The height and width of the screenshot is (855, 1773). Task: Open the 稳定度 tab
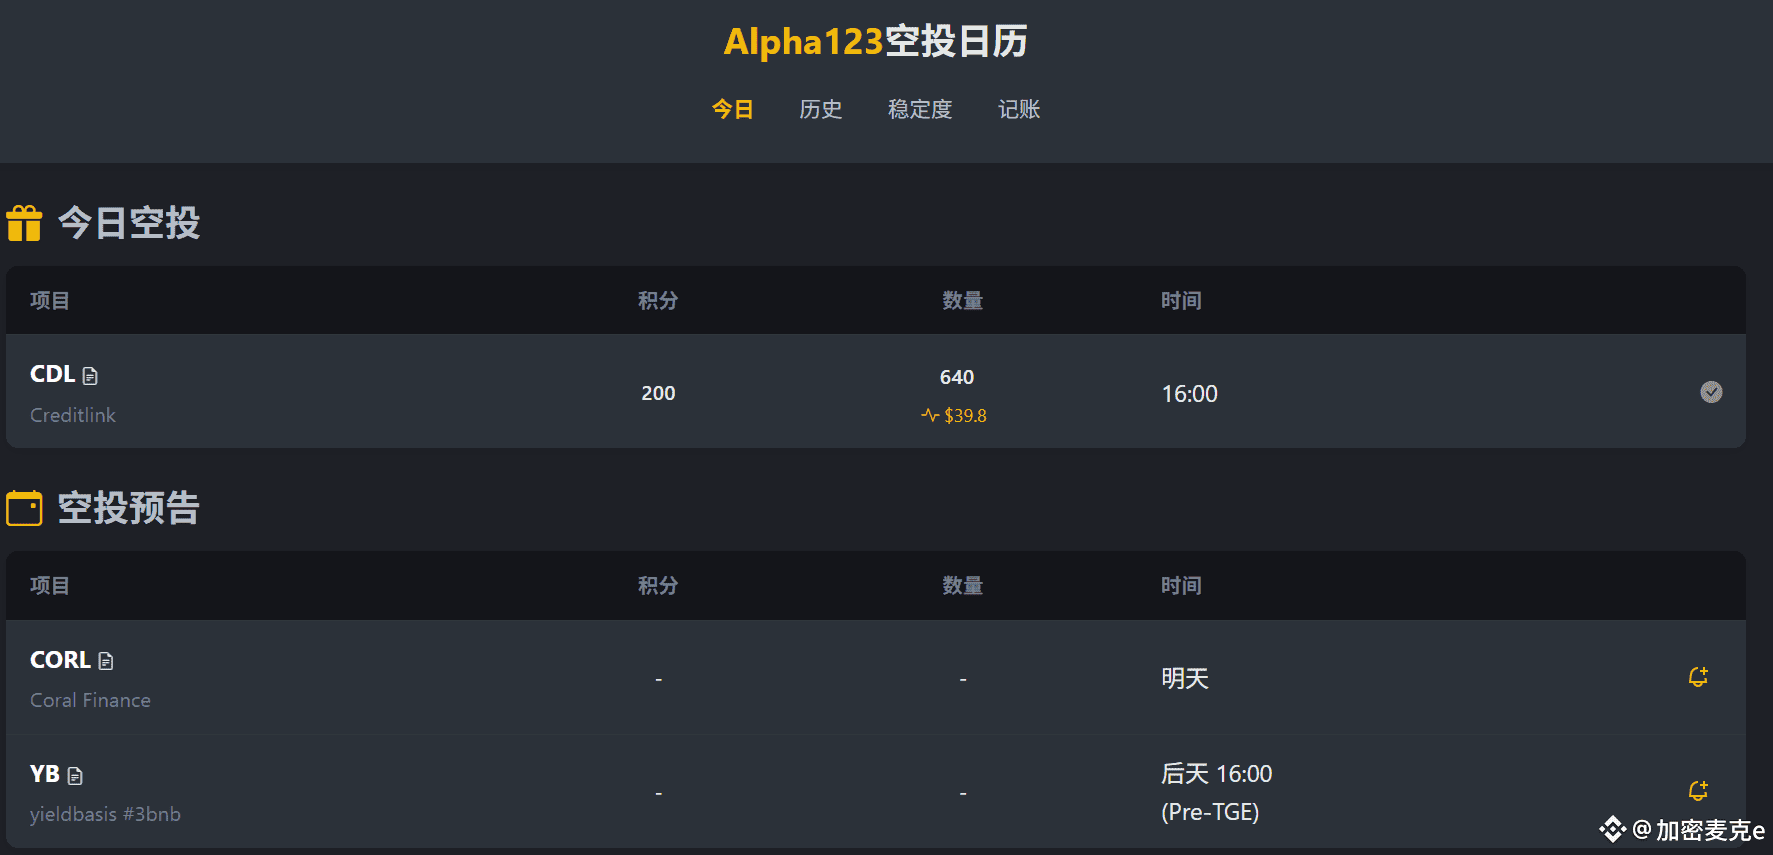919,109
